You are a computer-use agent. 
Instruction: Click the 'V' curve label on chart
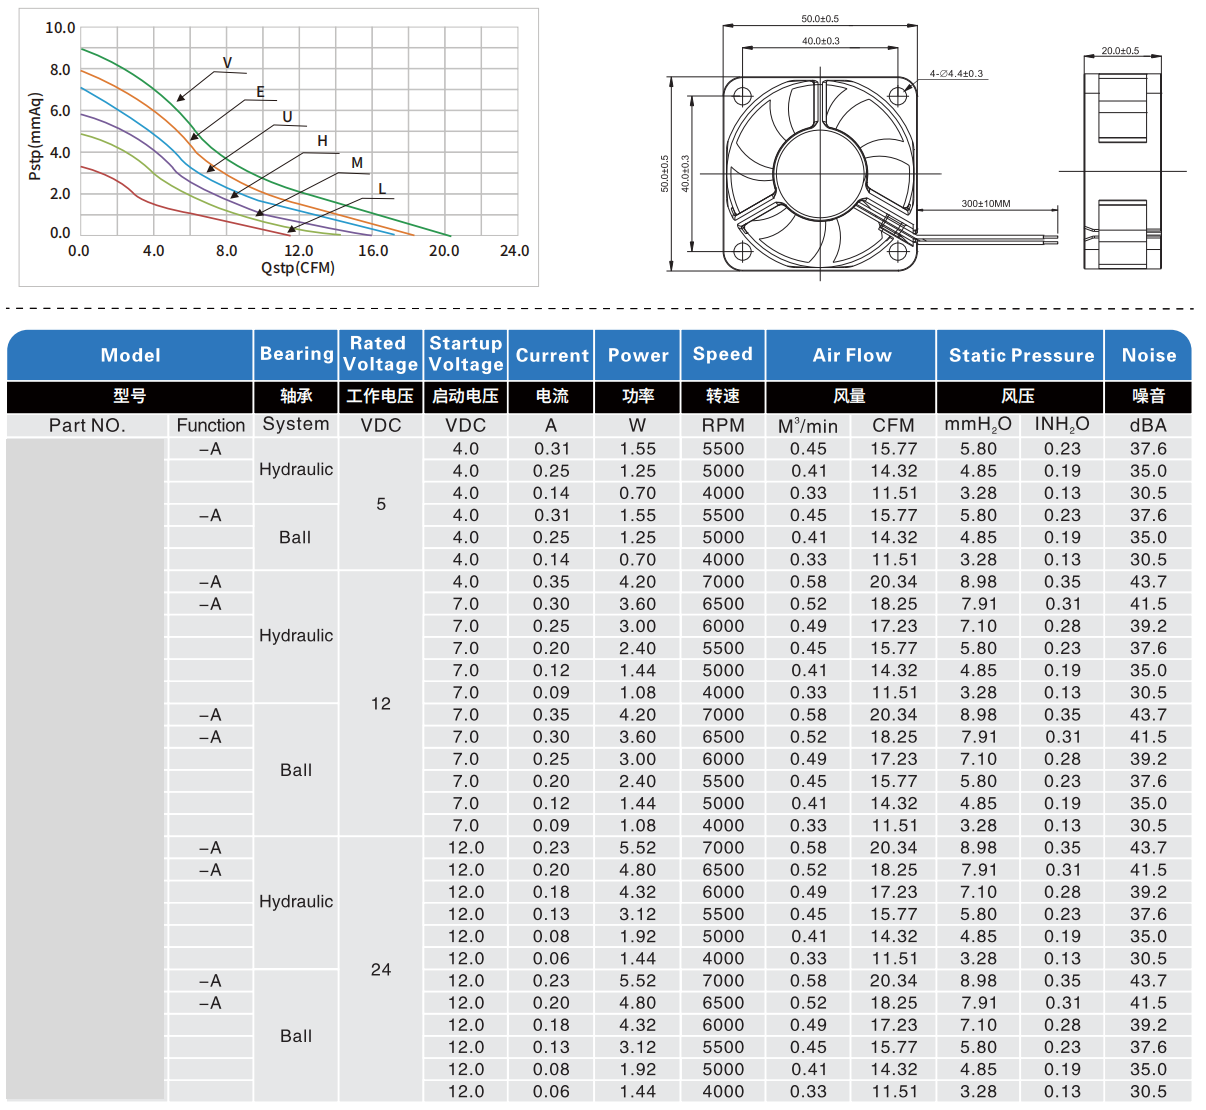click(227, 63)
